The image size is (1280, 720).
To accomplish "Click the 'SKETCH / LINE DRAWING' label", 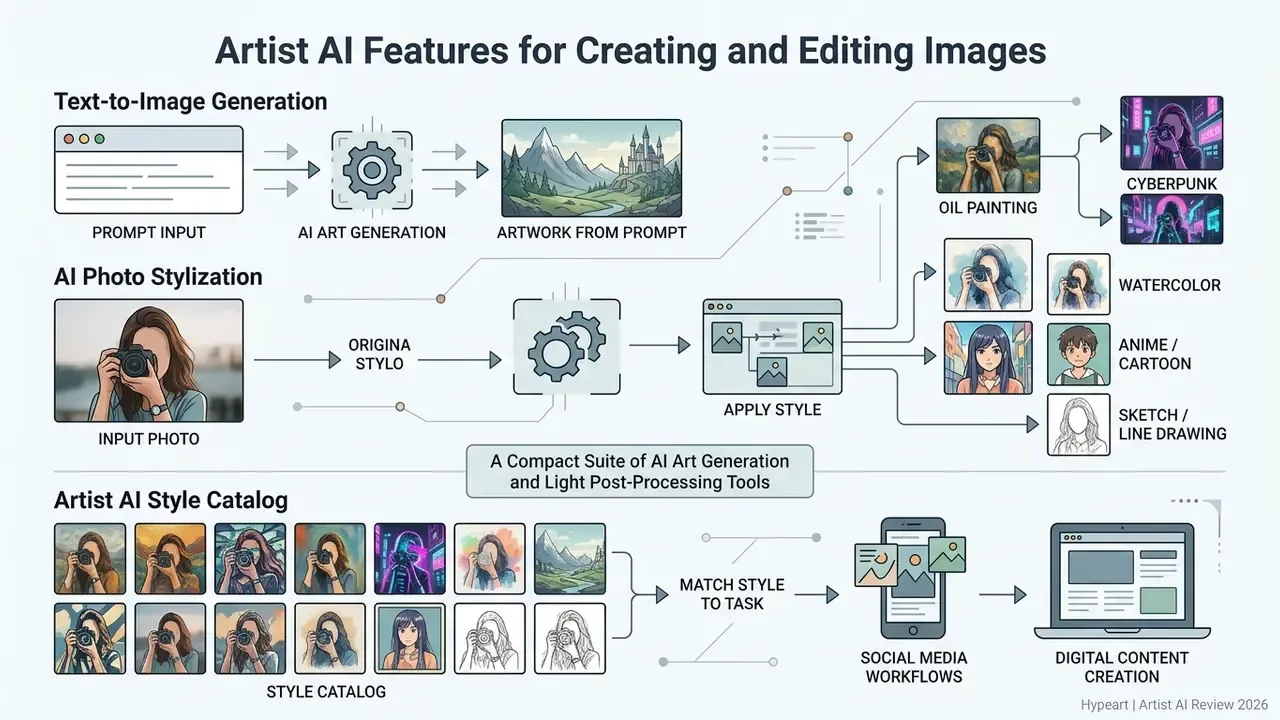I will (1172, 424).
